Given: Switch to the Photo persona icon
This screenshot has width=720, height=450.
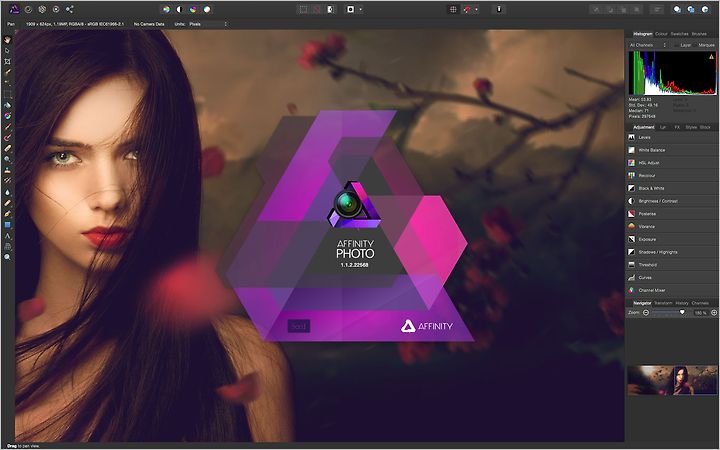Looking at the screenshot, I should coord(14,9).
